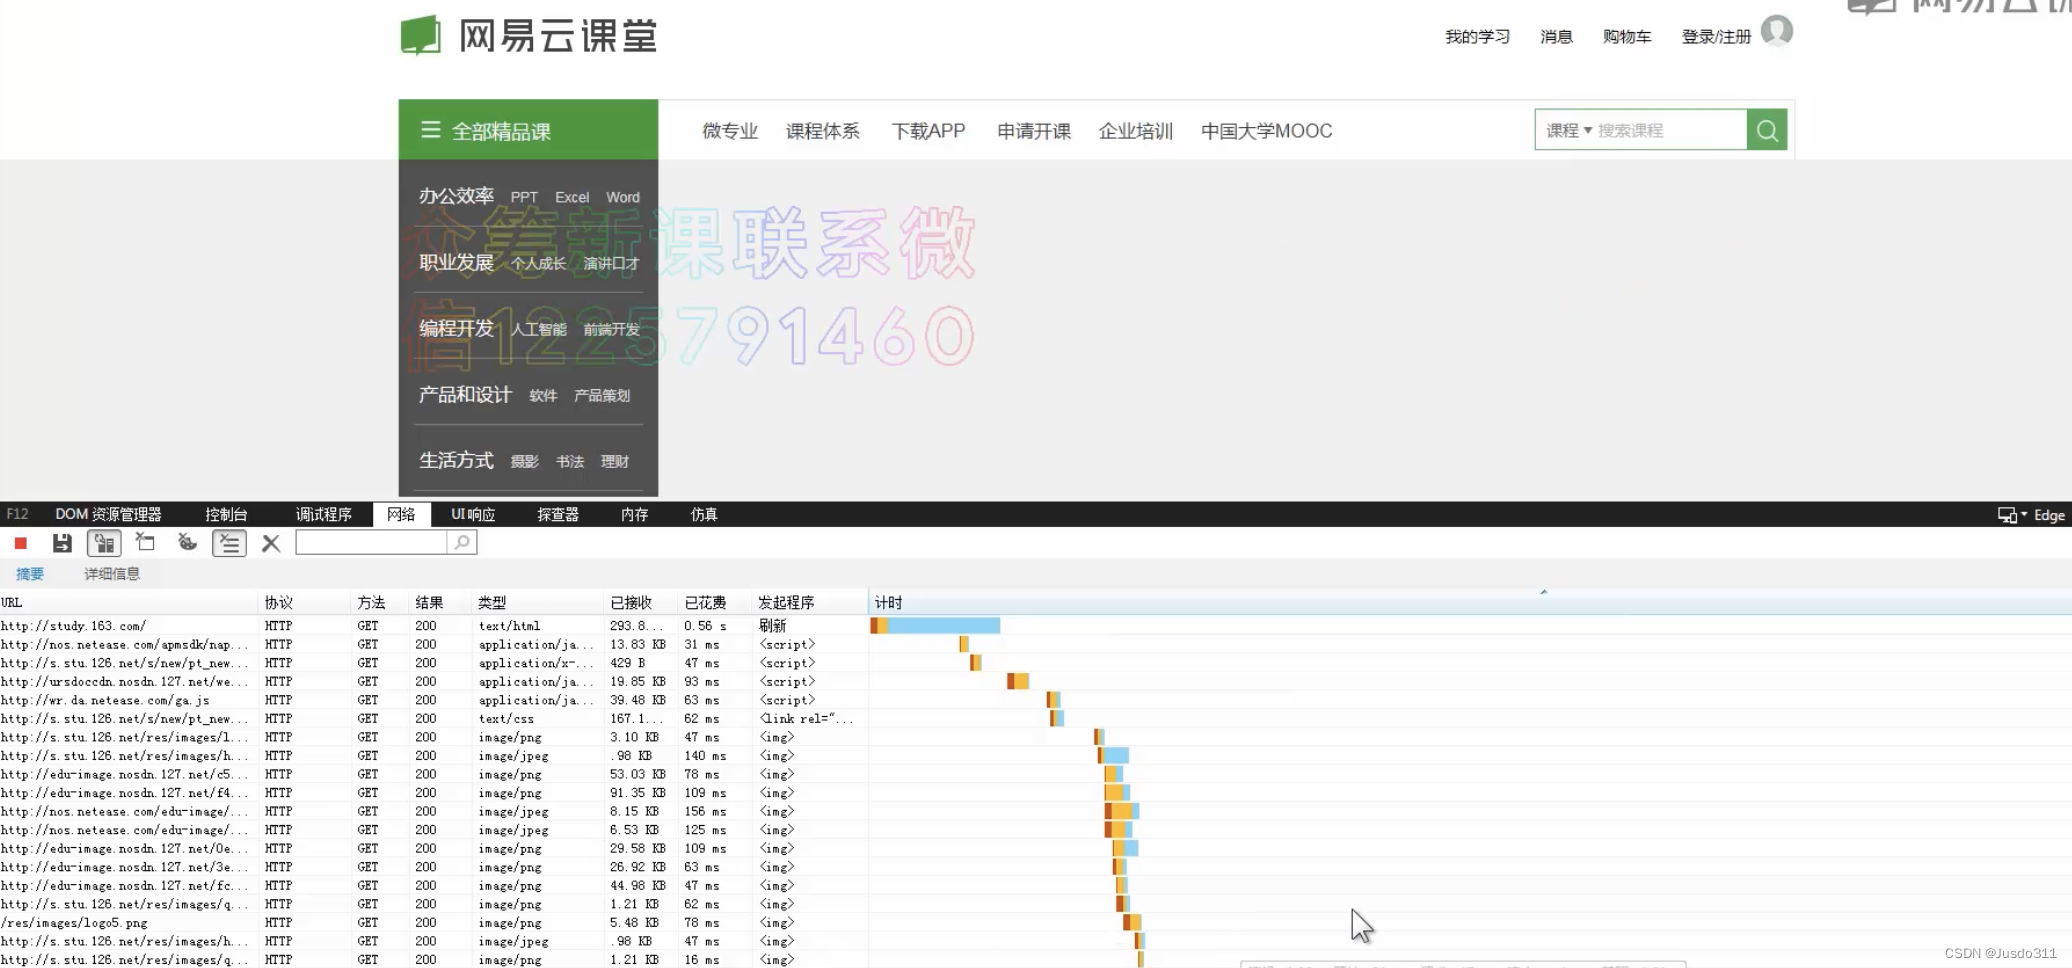The image size is (2072, 968).
Task: Click the 计时 column header
Action: (x=1470, y=602)
